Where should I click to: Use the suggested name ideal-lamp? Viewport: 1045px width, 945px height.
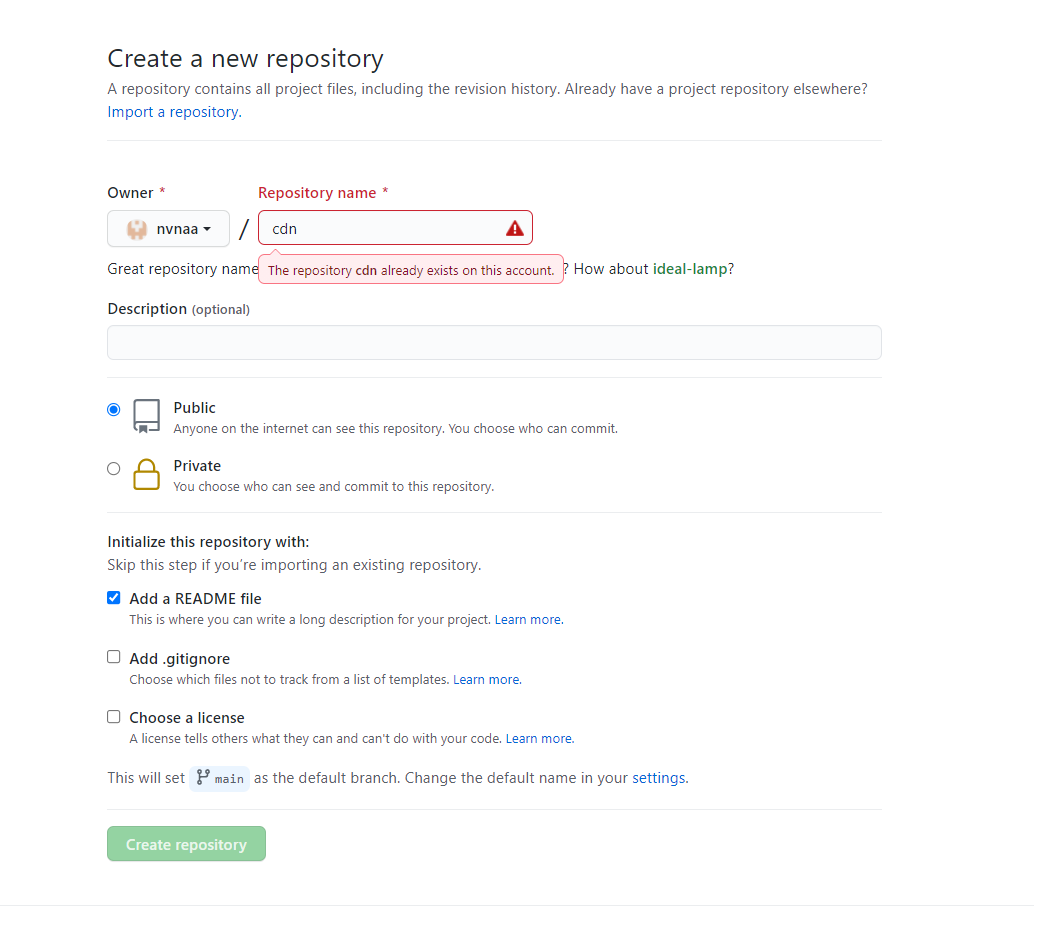click(690, 269)
